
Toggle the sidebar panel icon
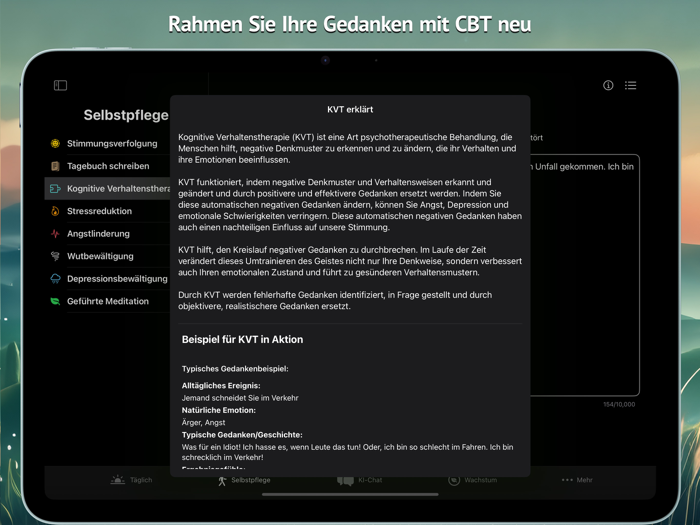click(60, 85)
